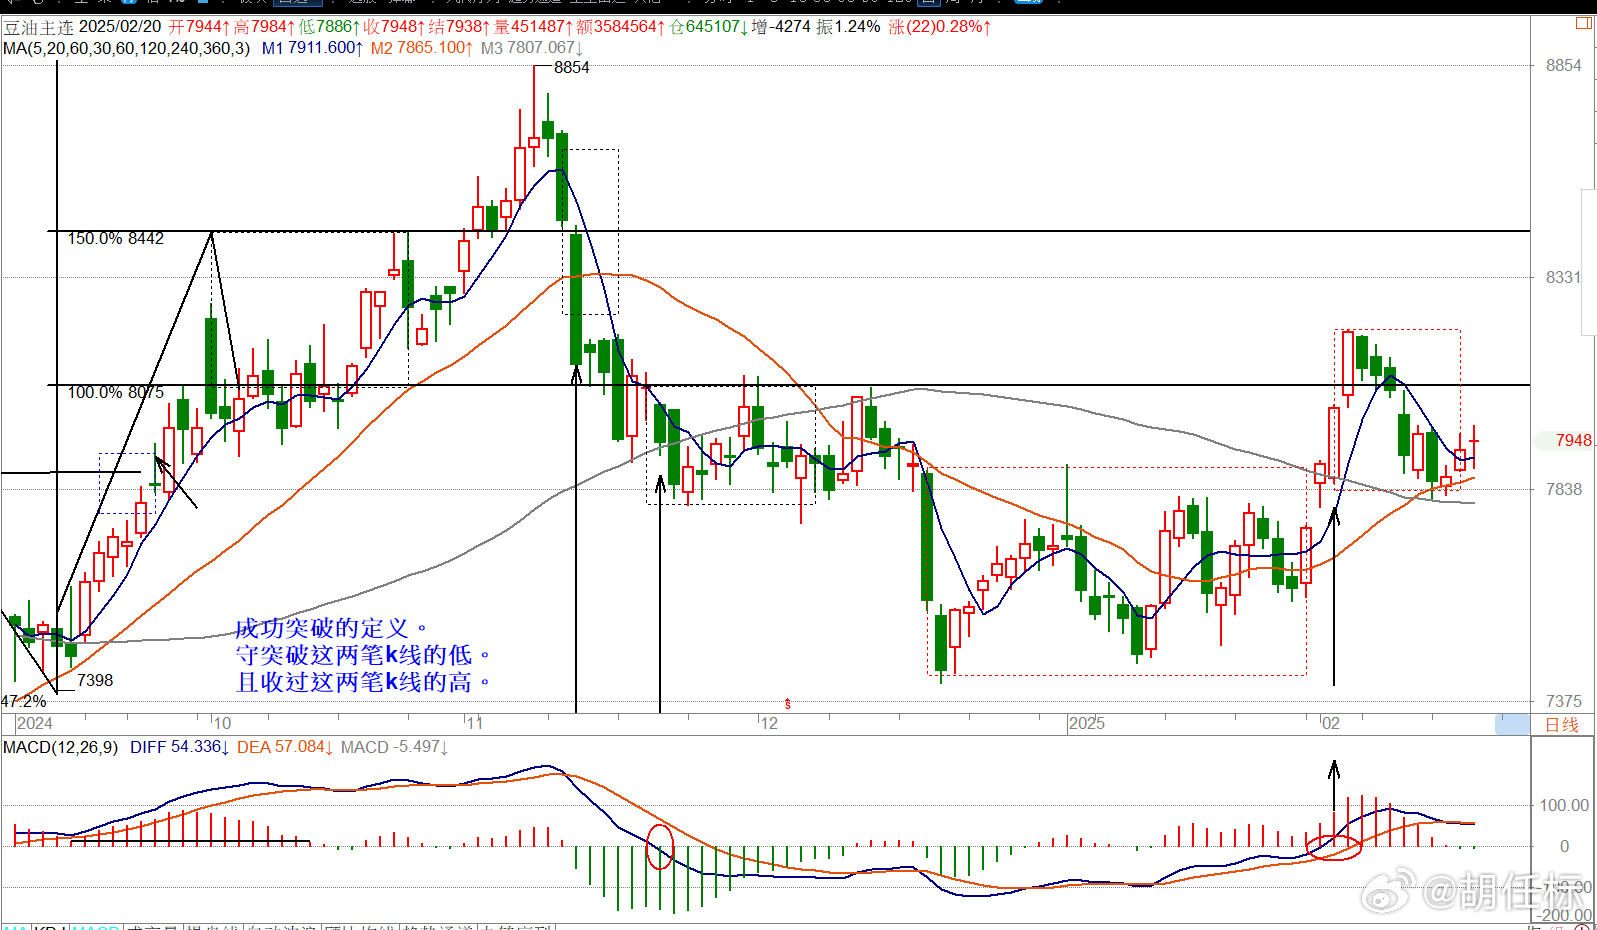Click the 仓645107 open interest value
This screenshot has height=930, width=1597.
pyautogui.click(x=708, y=27)
